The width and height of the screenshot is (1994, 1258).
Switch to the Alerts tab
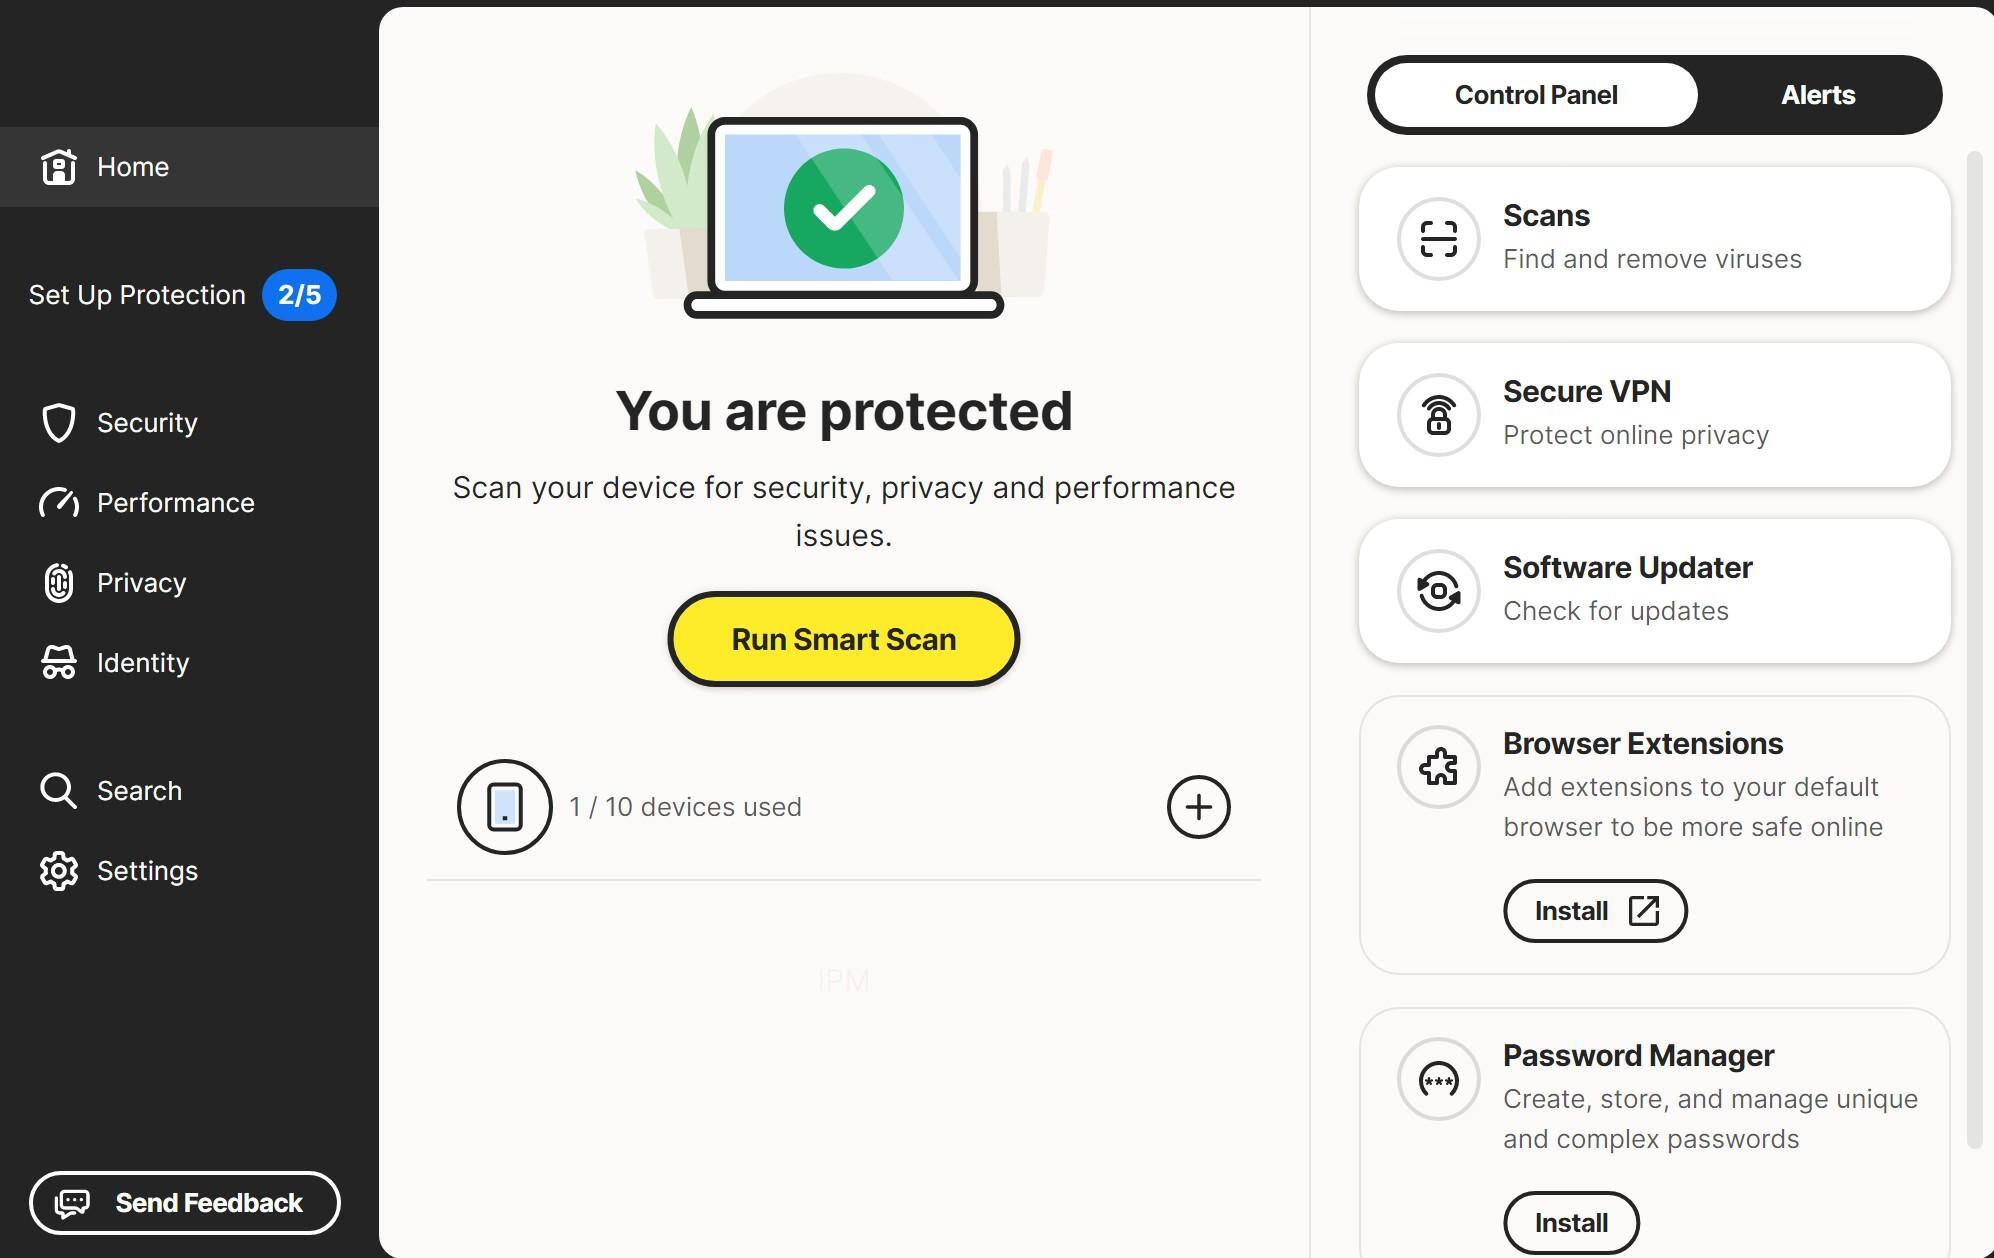coord(1817,95)
